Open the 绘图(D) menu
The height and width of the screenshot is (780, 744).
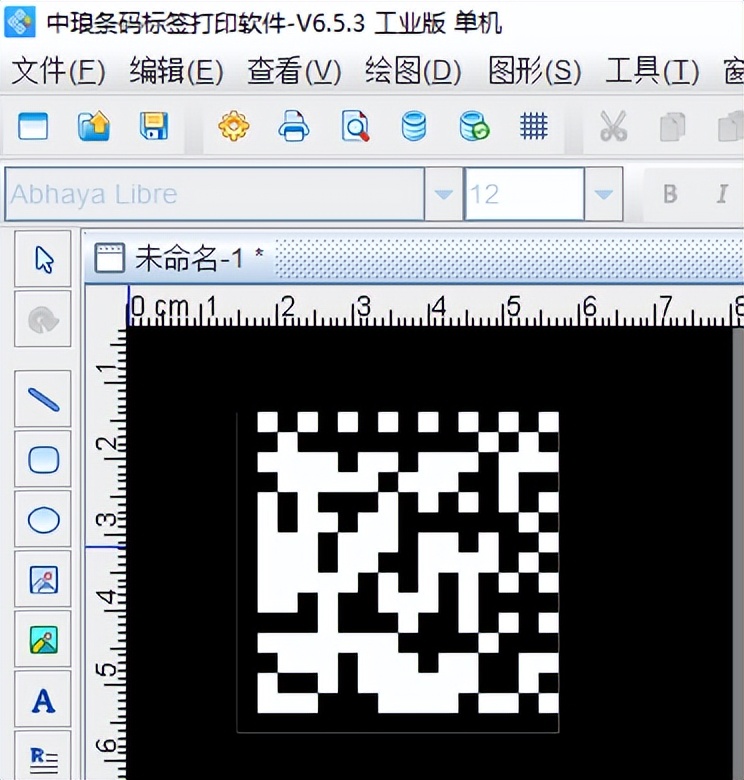click(x=413, y=71)
